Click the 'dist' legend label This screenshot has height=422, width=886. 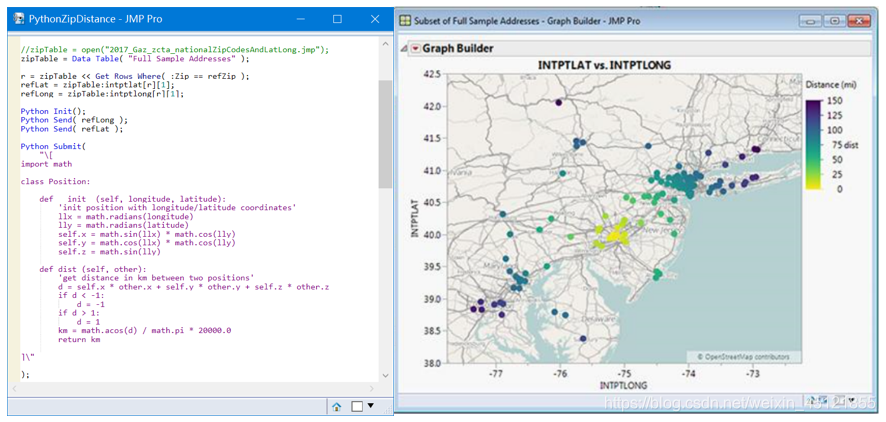pos(852,145)
